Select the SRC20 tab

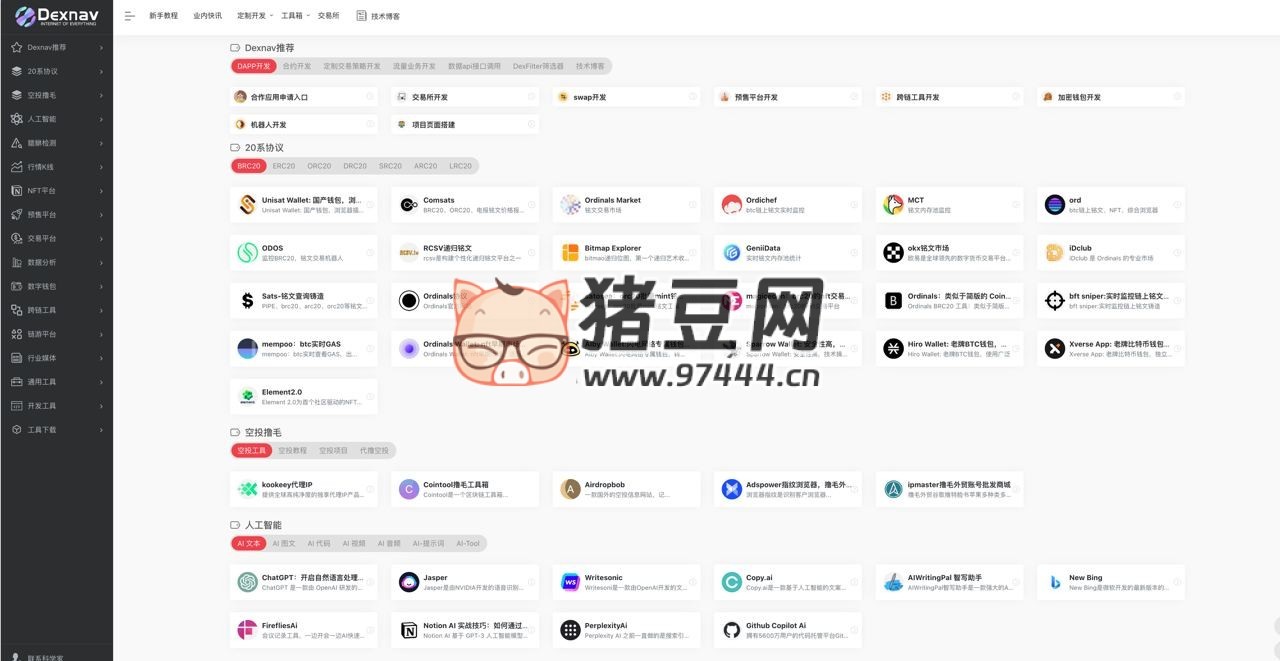[x=390, y=166]
